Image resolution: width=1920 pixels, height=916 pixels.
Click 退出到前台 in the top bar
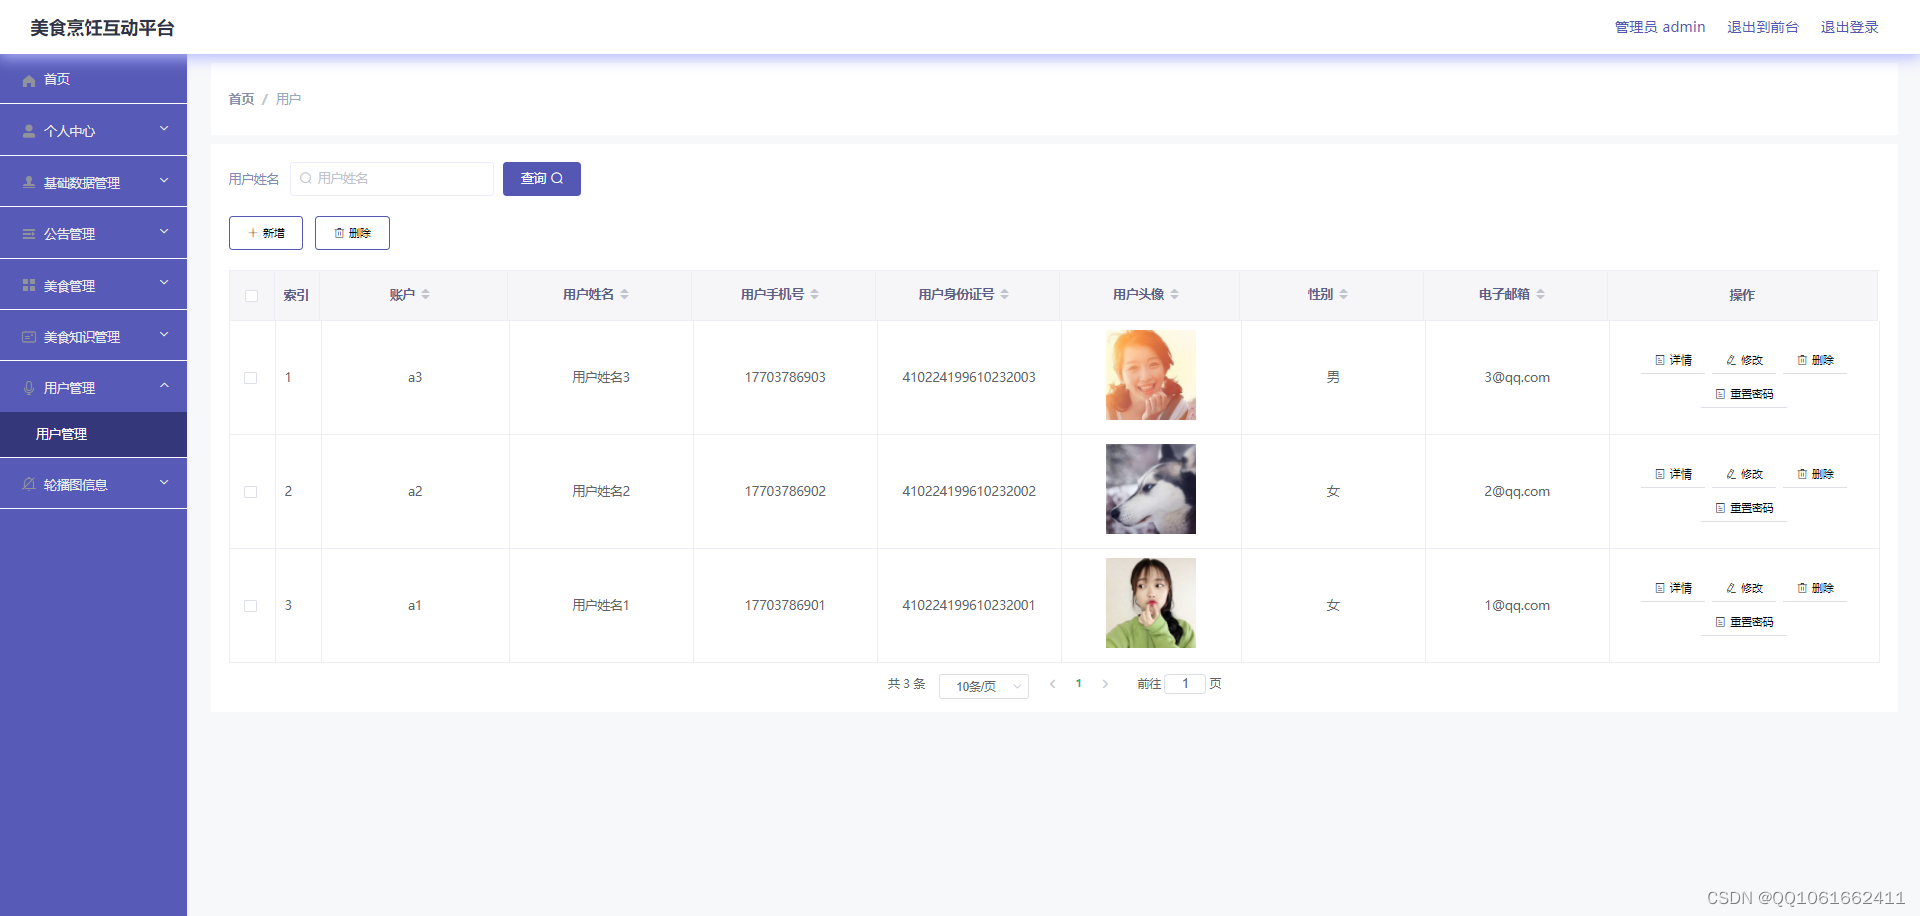tap(1763, 27)
